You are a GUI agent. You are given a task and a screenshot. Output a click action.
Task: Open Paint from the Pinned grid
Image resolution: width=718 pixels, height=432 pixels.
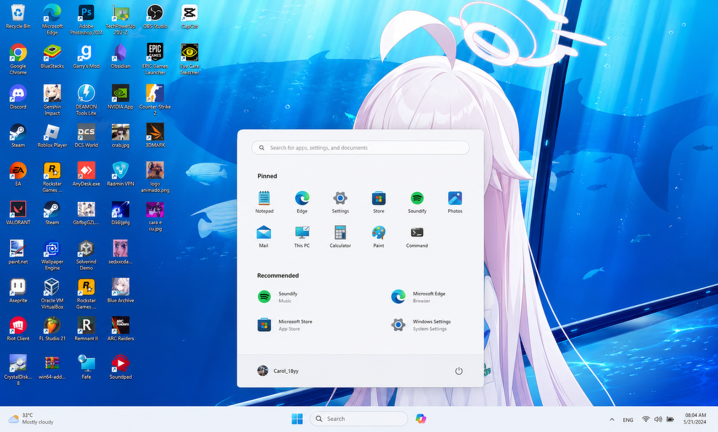tap(379, 236)
